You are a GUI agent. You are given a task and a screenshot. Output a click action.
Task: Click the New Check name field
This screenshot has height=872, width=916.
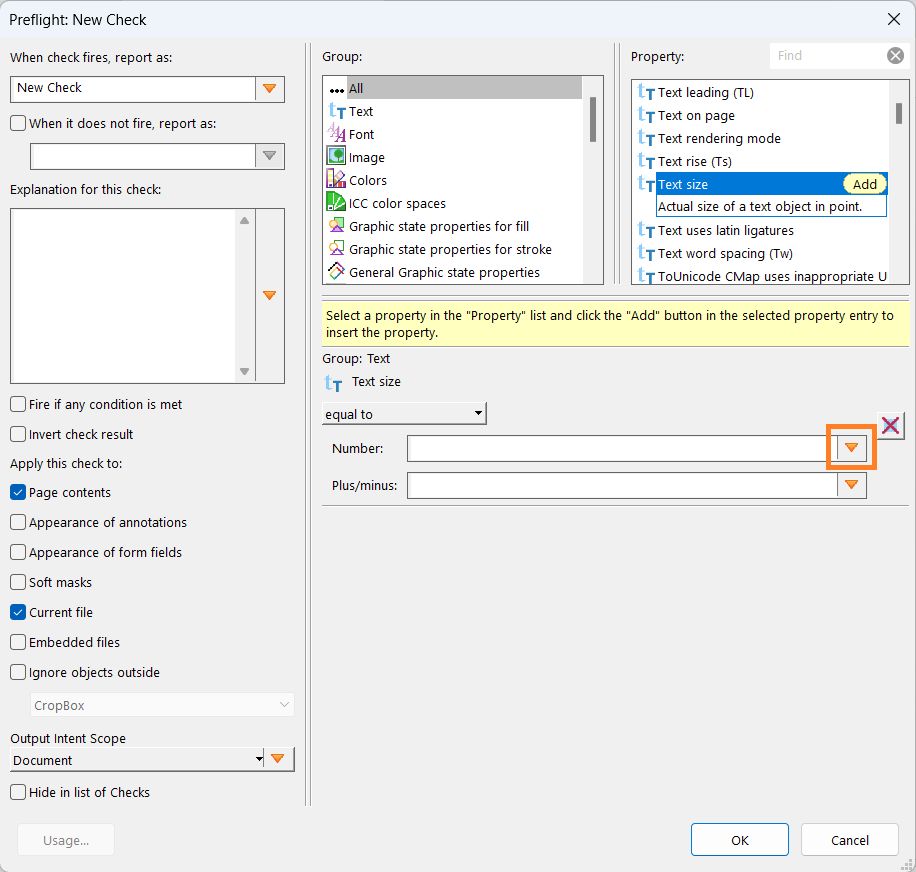click(x=133, y=89)
